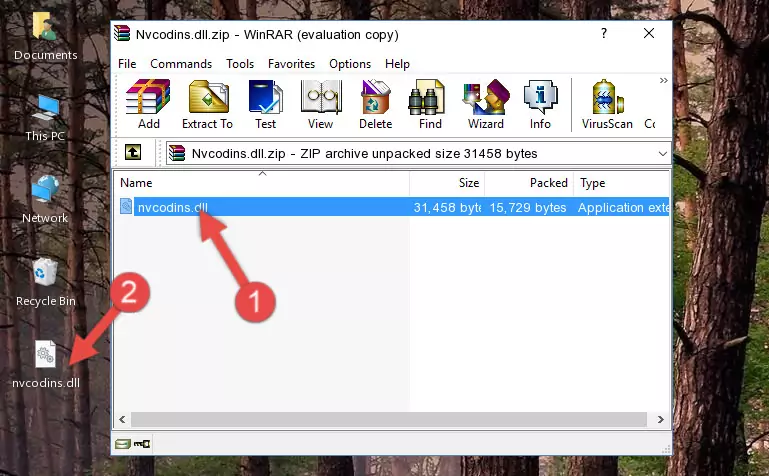Select the Recycle Bin desktop icon
The height and width of the screenshot is (476, 769).
click(x=46, y=283)
